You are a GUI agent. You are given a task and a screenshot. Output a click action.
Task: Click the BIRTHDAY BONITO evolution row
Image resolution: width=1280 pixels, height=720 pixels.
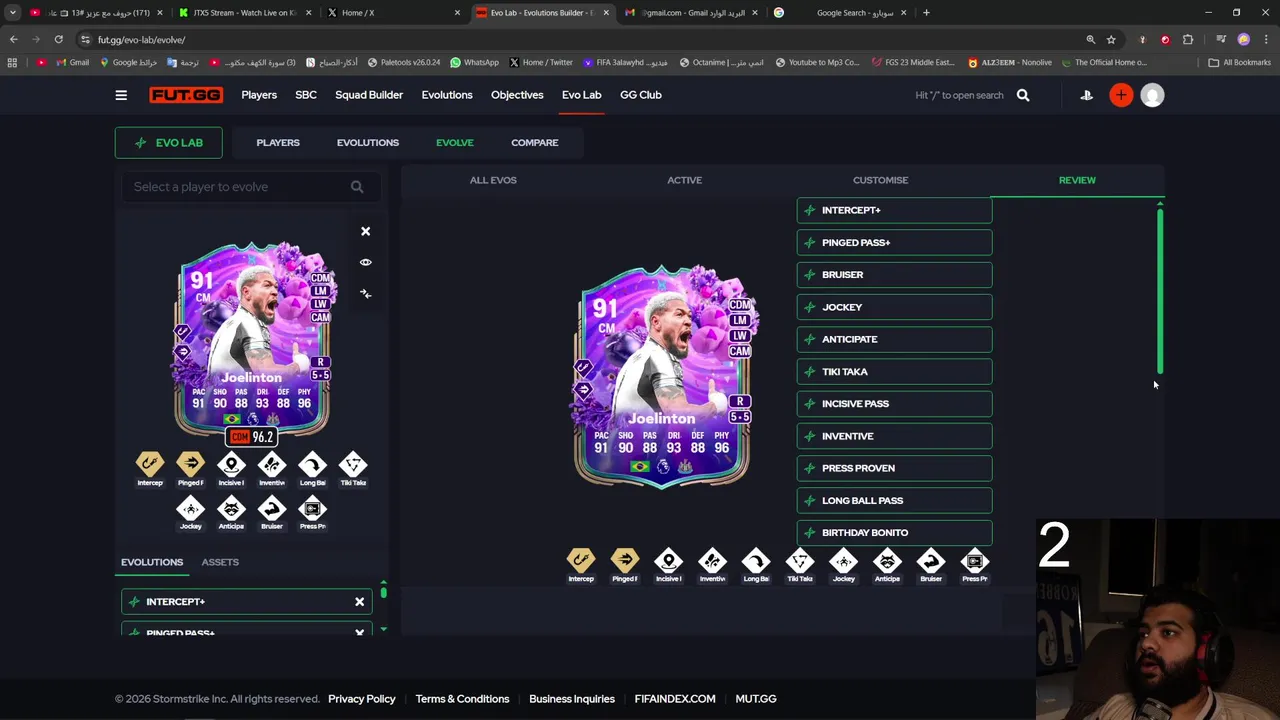click(894, 533)
